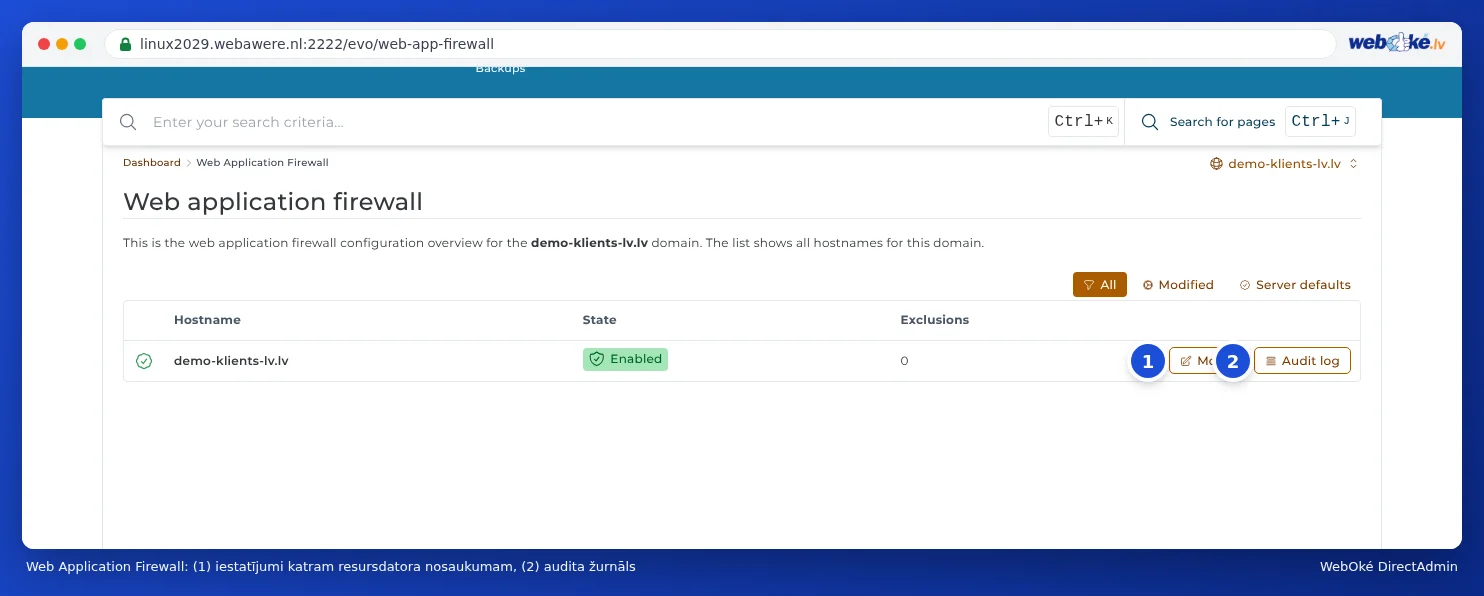Screen dimensions: 1484x596
Task: Click the Ctrl+J shortcut badge
Action: 1320,122
